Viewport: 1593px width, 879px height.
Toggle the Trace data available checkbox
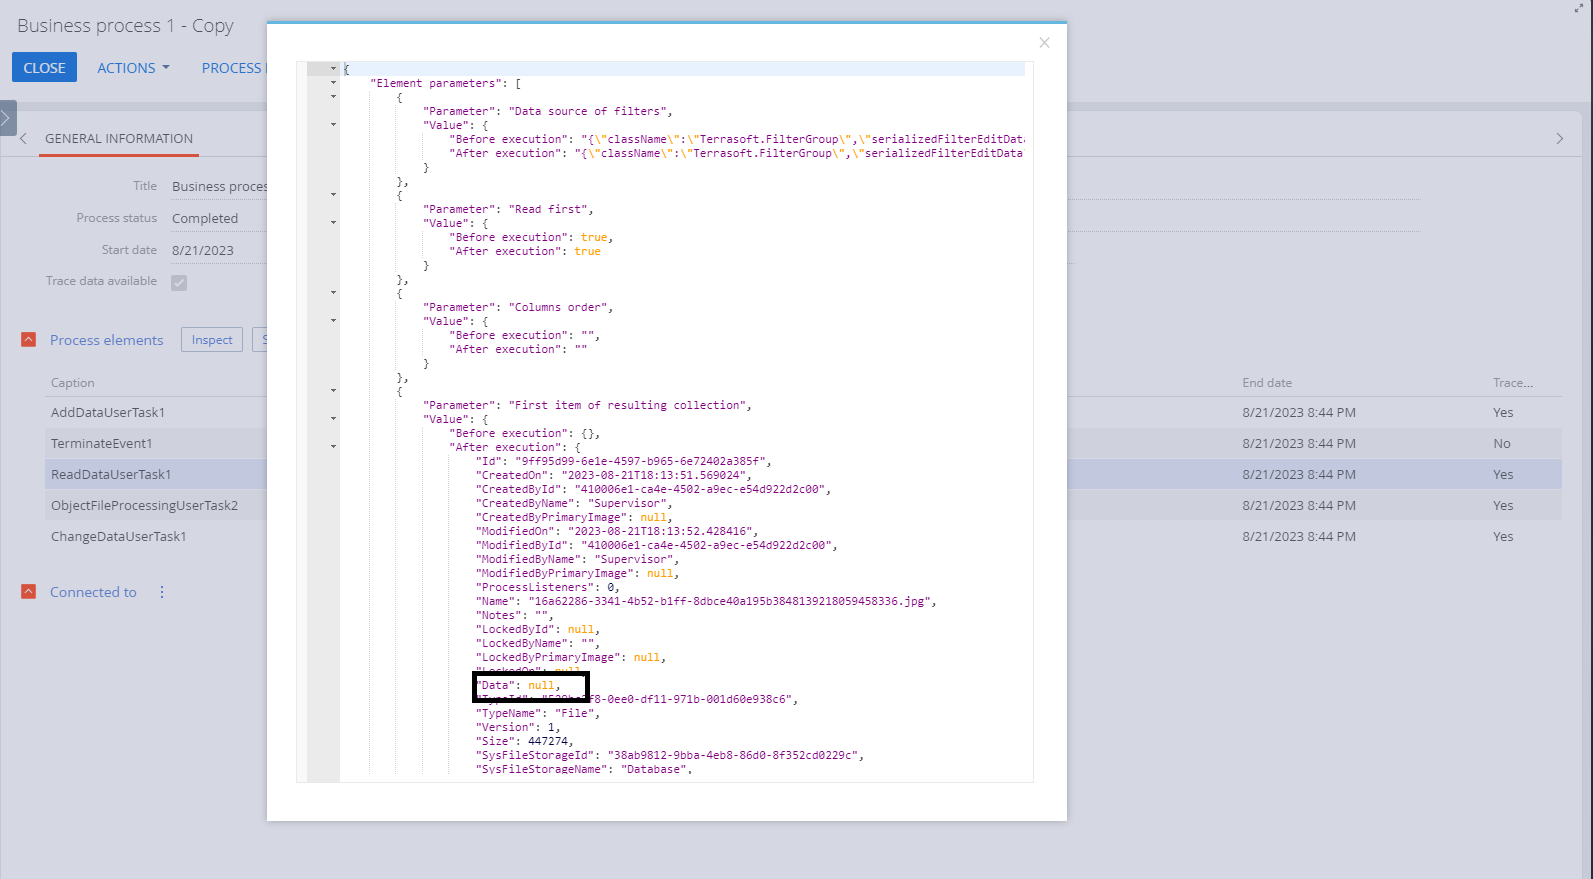(179, 283)
